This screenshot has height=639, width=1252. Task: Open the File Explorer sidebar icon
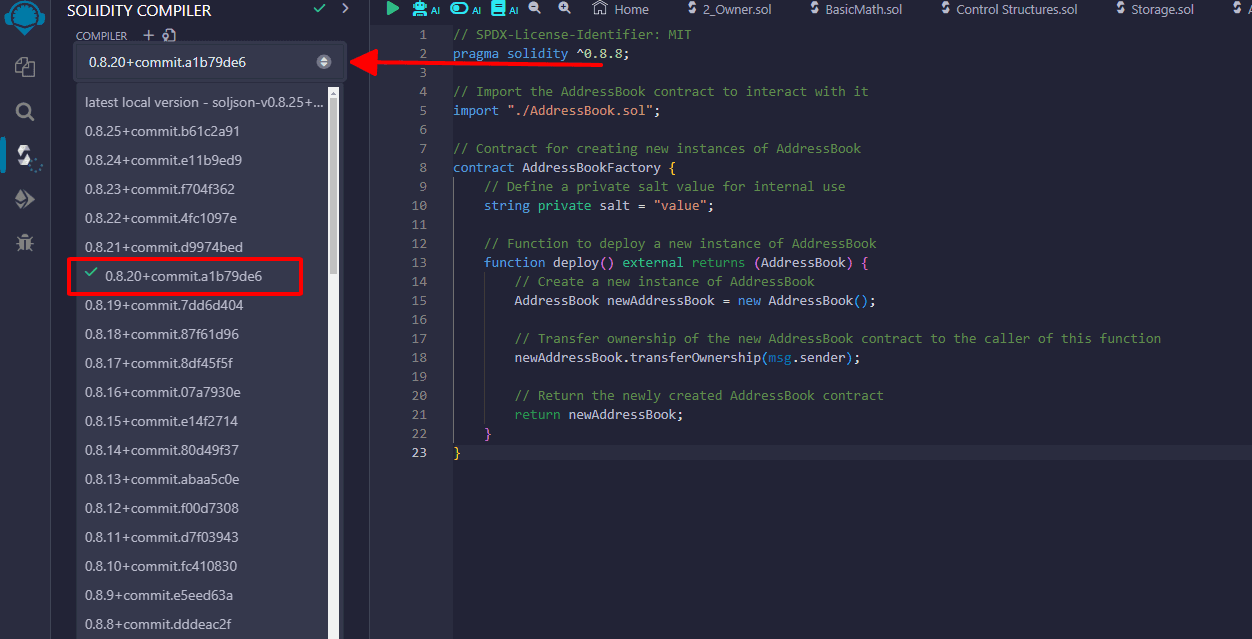[x=25, y=68]
